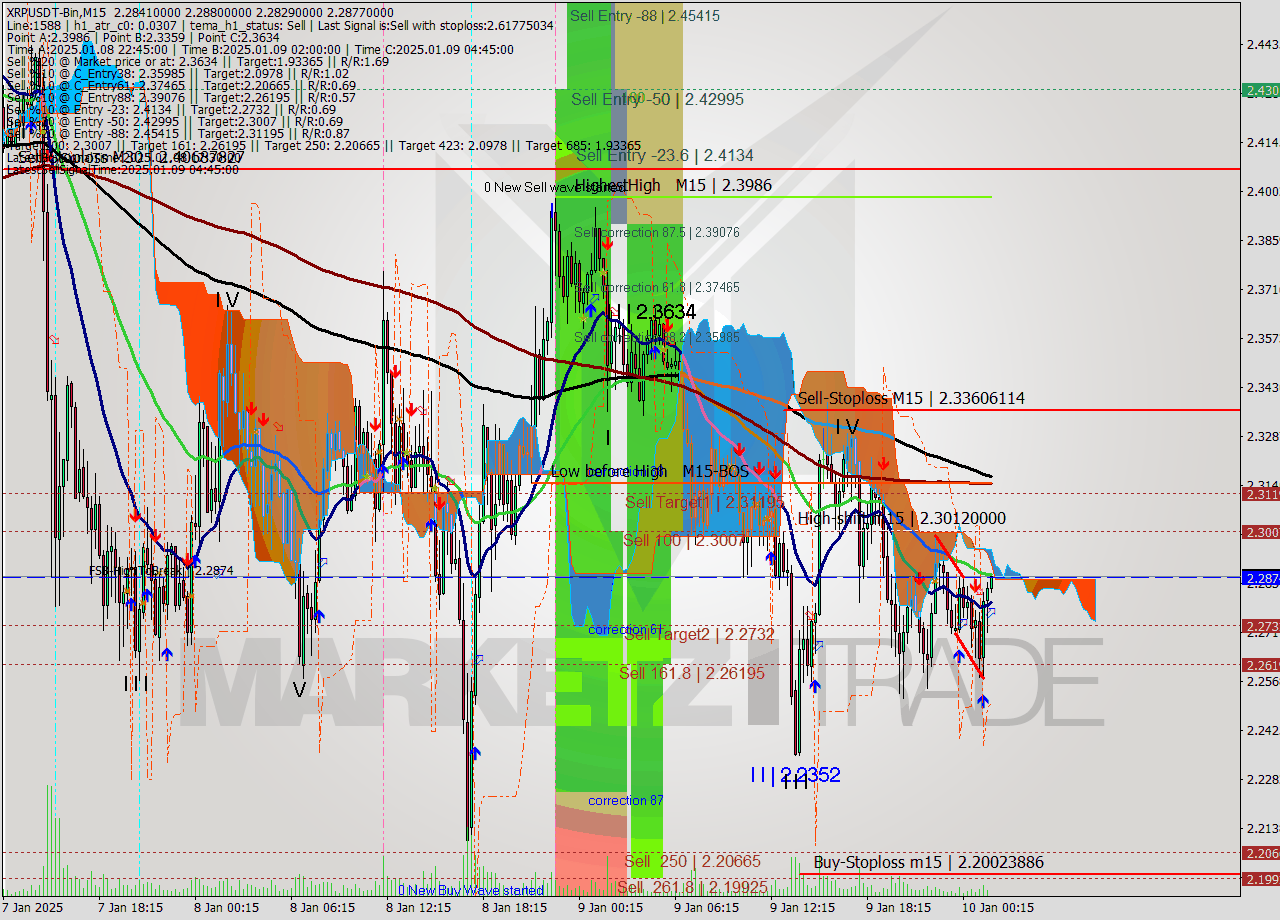Click the correction 87 label
The height and width of the screenshot is (920, 1280).
(x=625, y=801)
